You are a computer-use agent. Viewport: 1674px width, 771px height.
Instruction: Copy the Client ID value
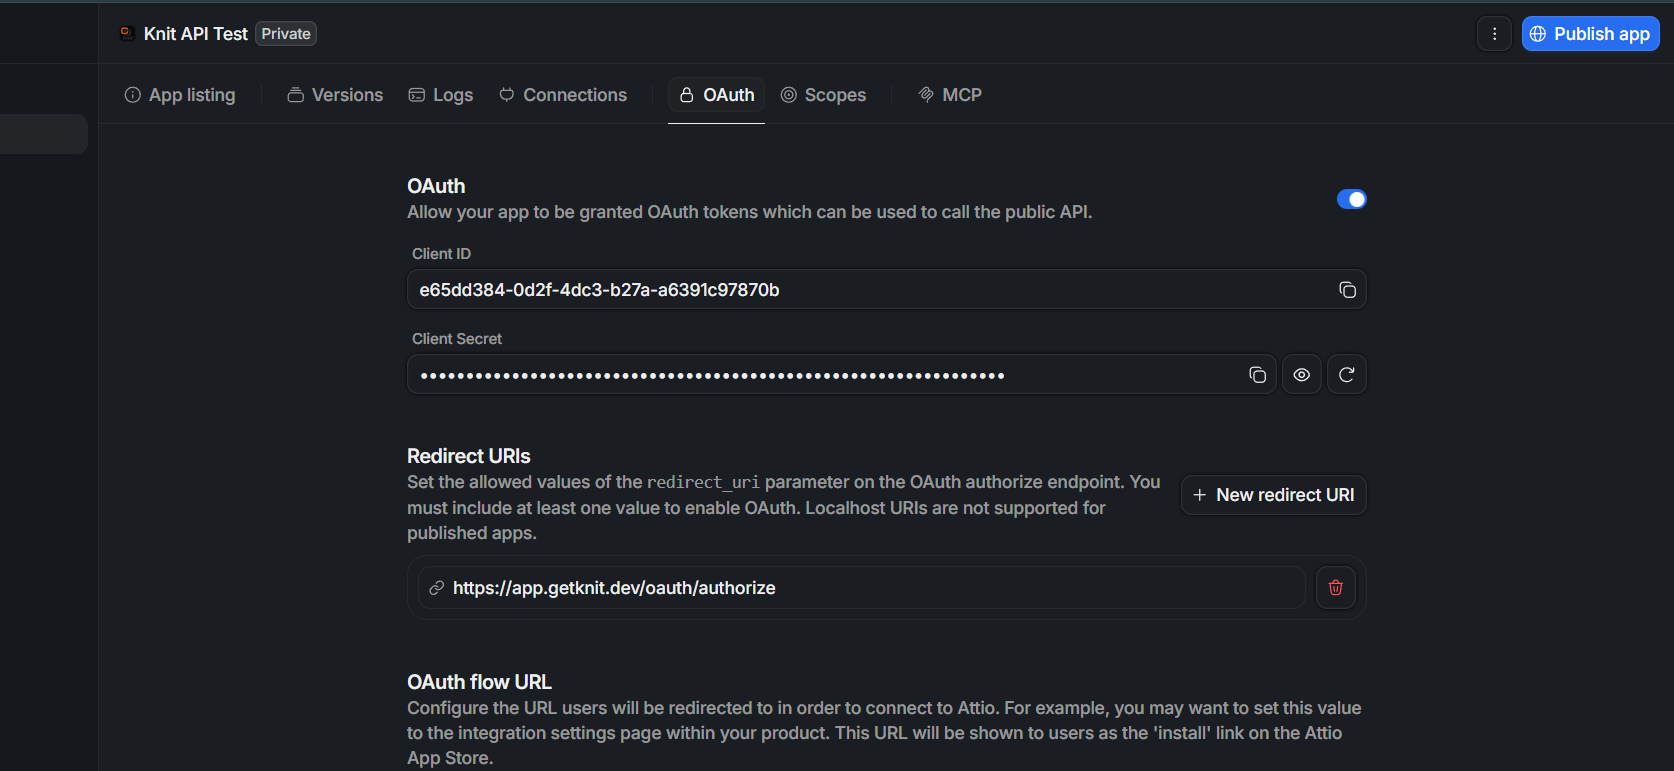point(1347,290)
